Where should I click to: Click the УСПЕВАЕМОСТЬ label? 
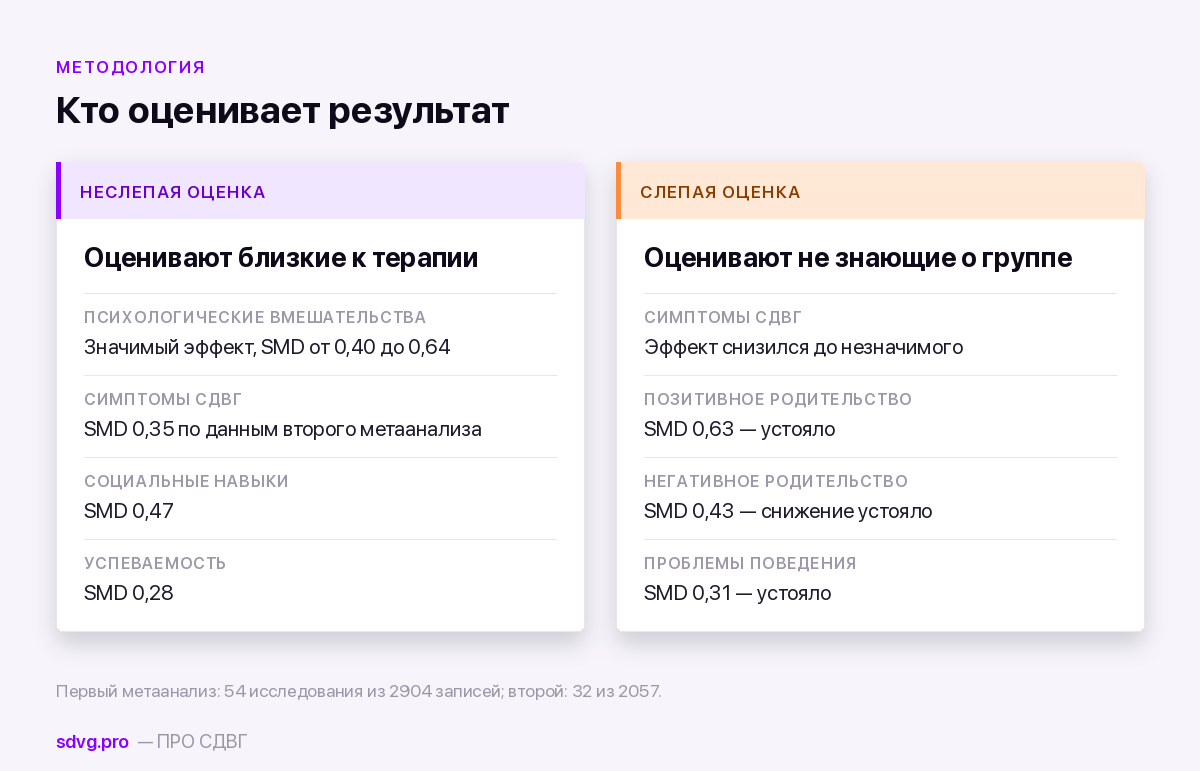point(155,564)
